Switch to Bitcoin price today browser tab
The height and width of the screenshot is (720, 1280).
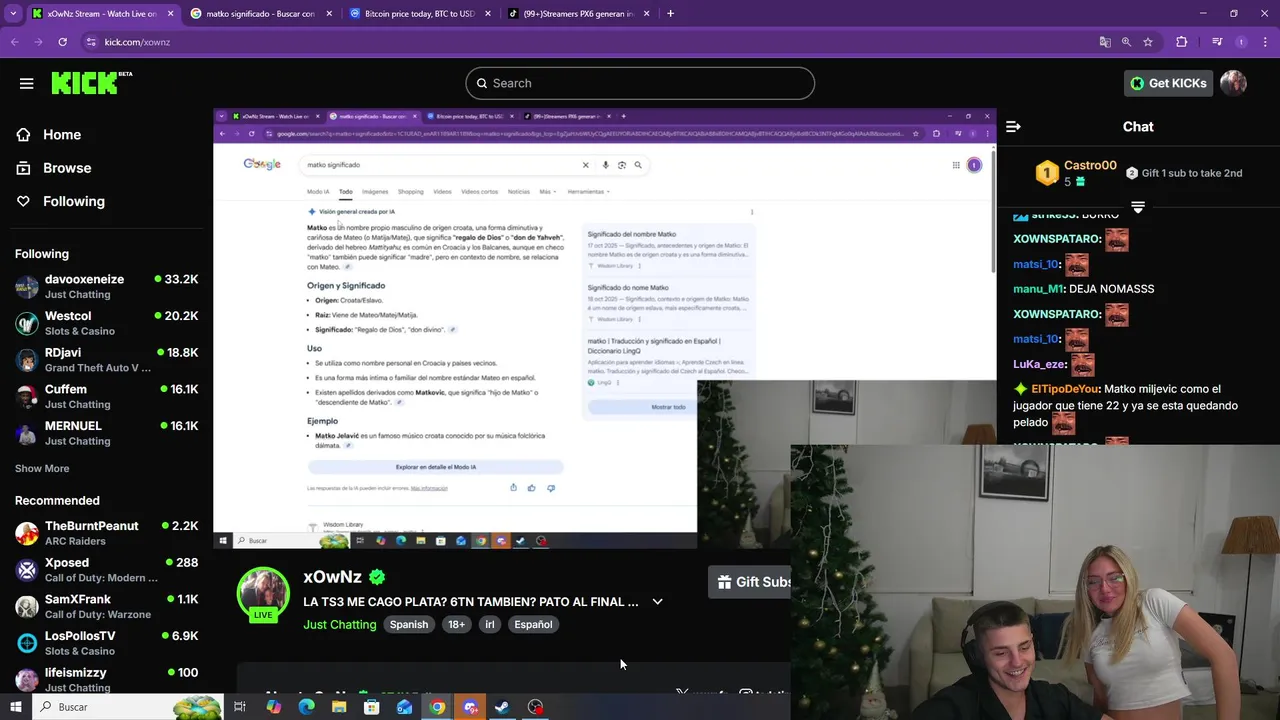pyautogui.click(x=418, y=14)
